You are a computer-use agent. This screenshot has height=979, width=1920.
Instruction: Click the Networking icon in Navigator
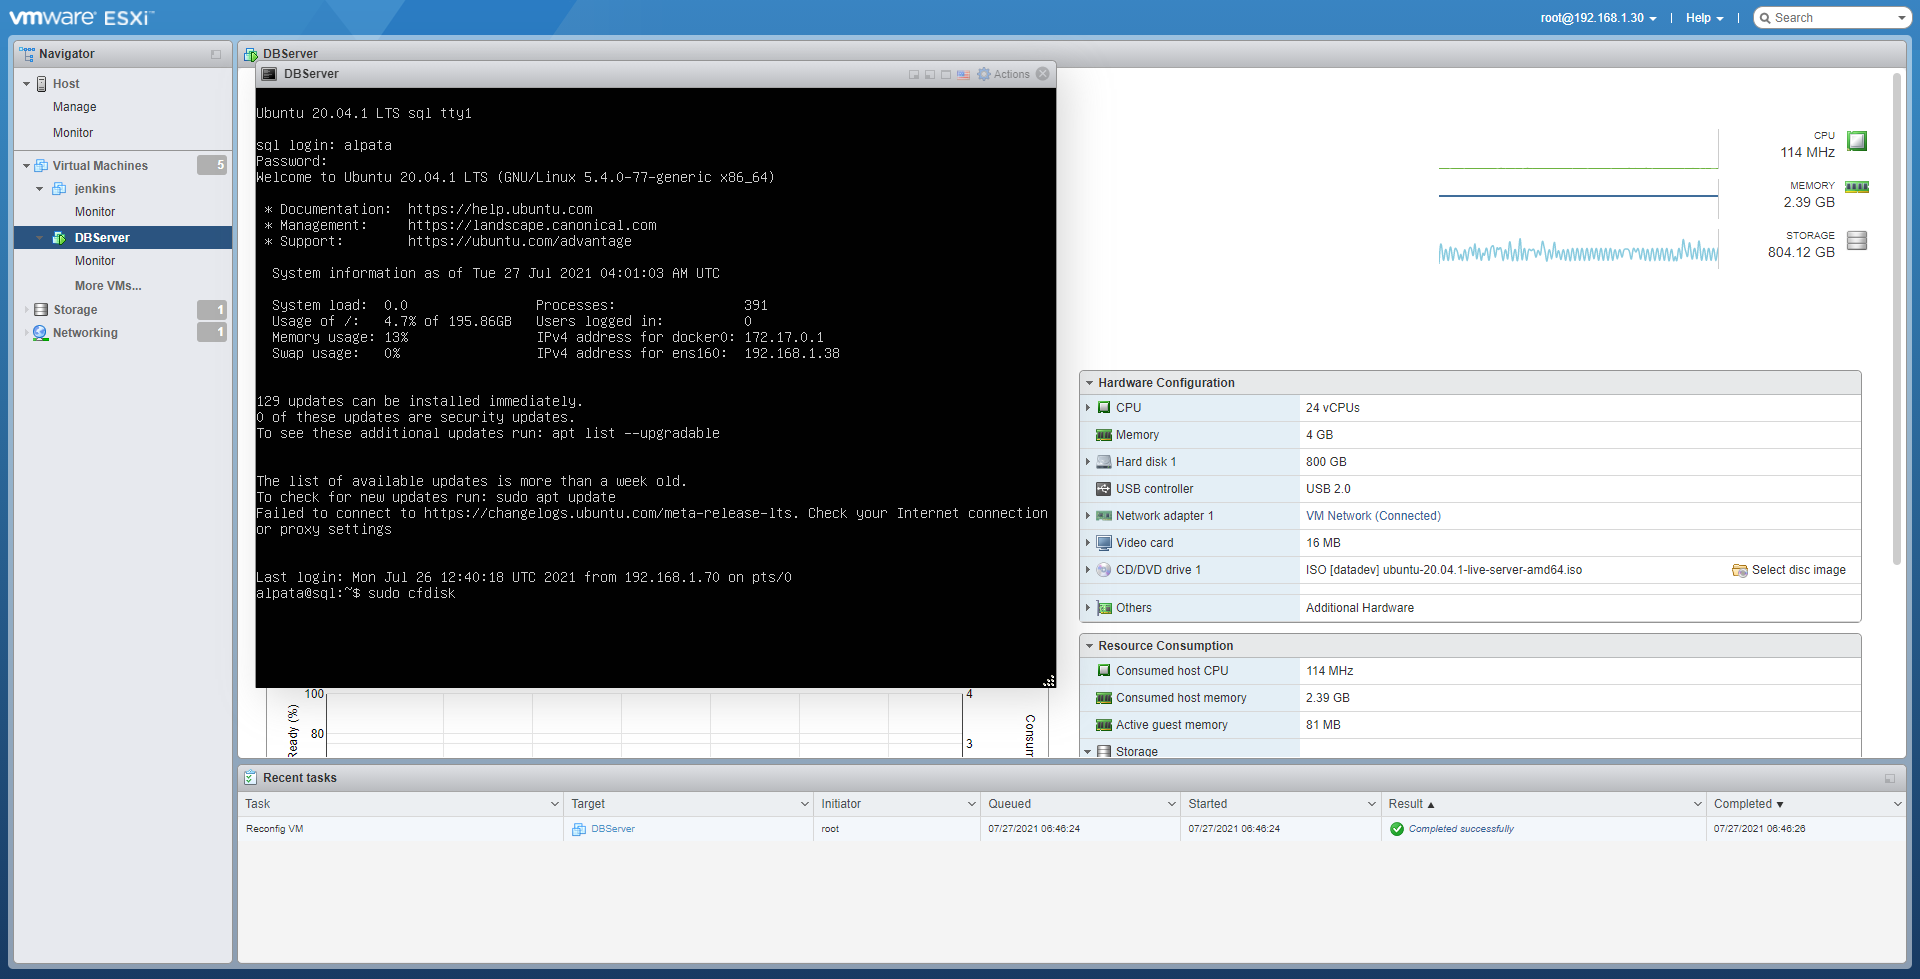click(40, 333)
